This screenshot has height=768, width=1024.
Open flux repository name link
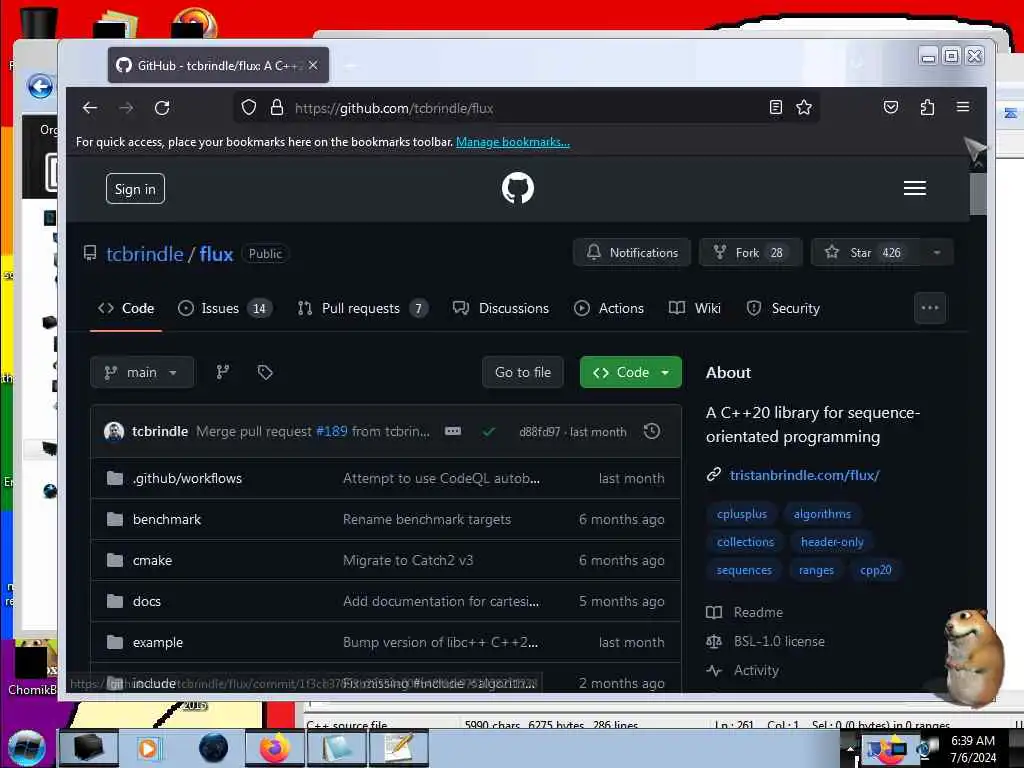pyautogui.click(x=216, y=253)
